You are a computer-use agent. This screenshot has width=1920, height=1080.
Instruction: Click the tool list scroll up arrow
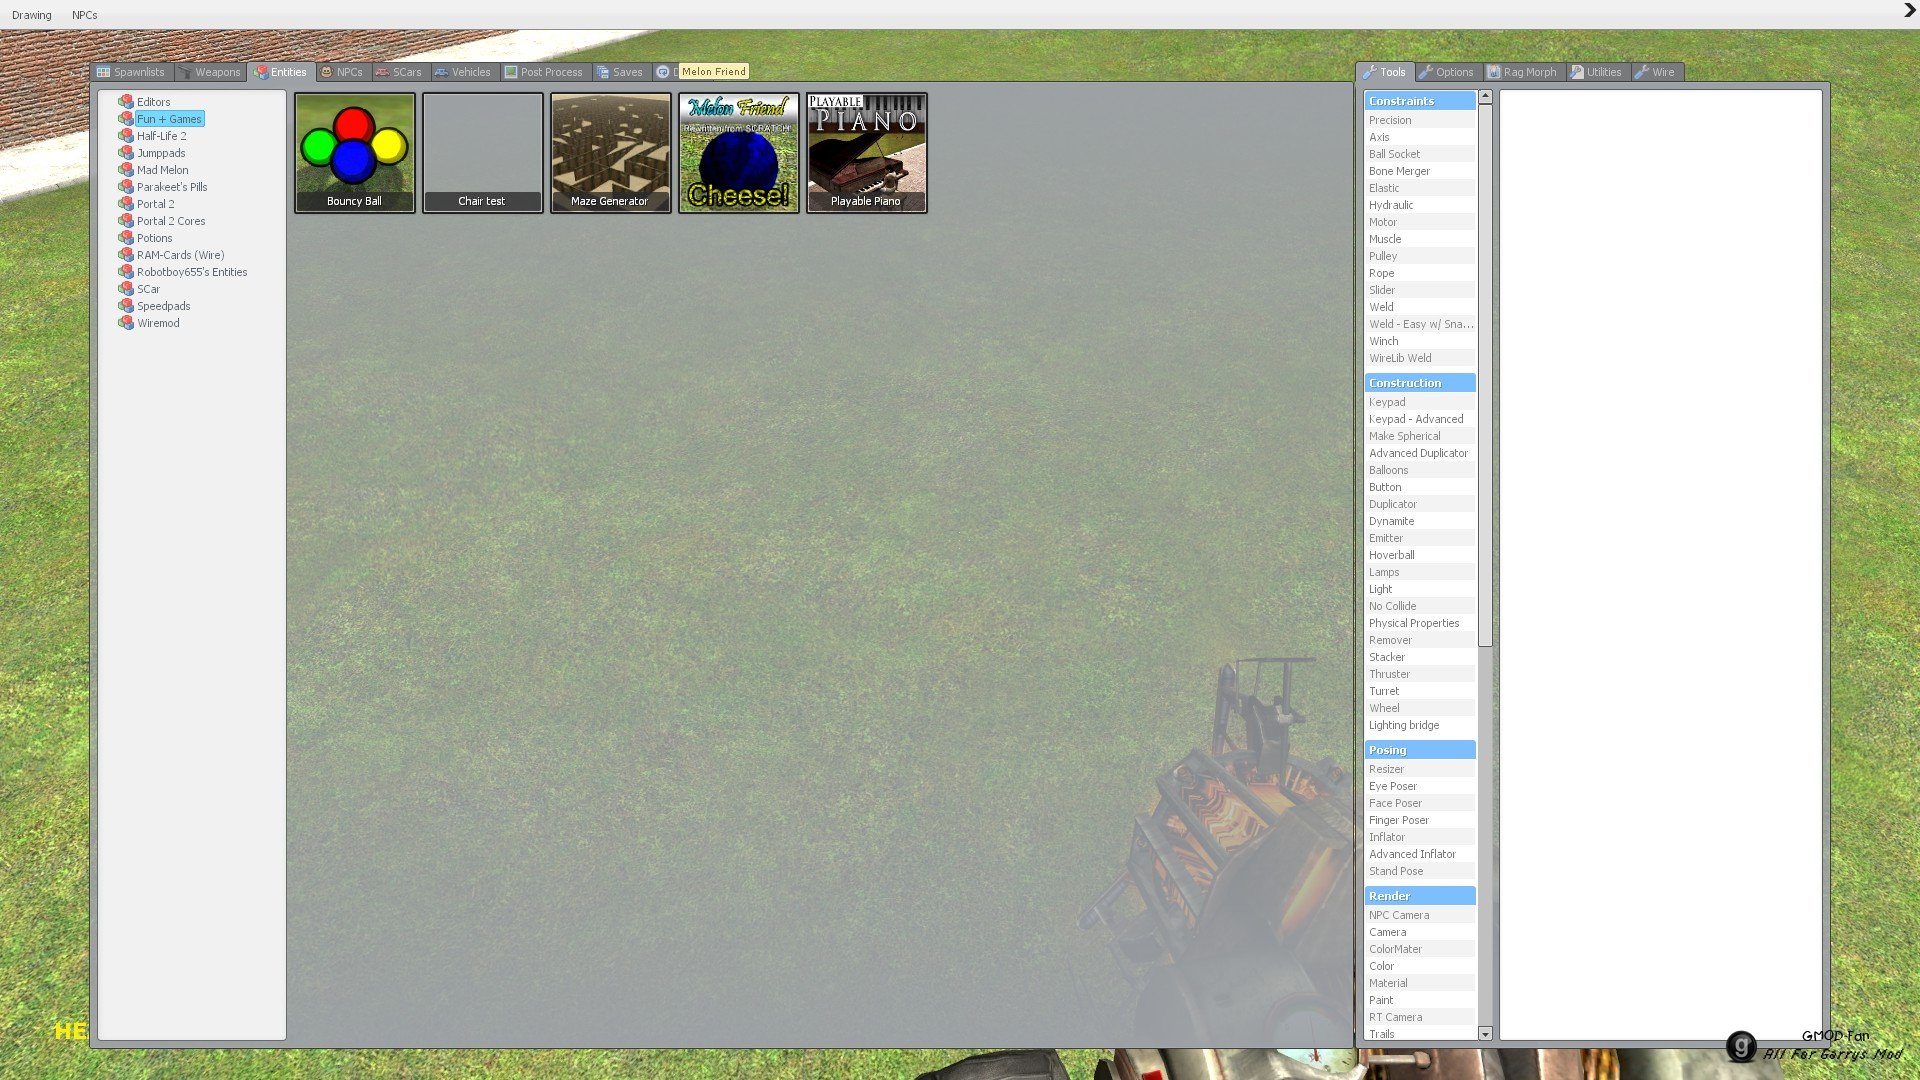(1485, 97)
